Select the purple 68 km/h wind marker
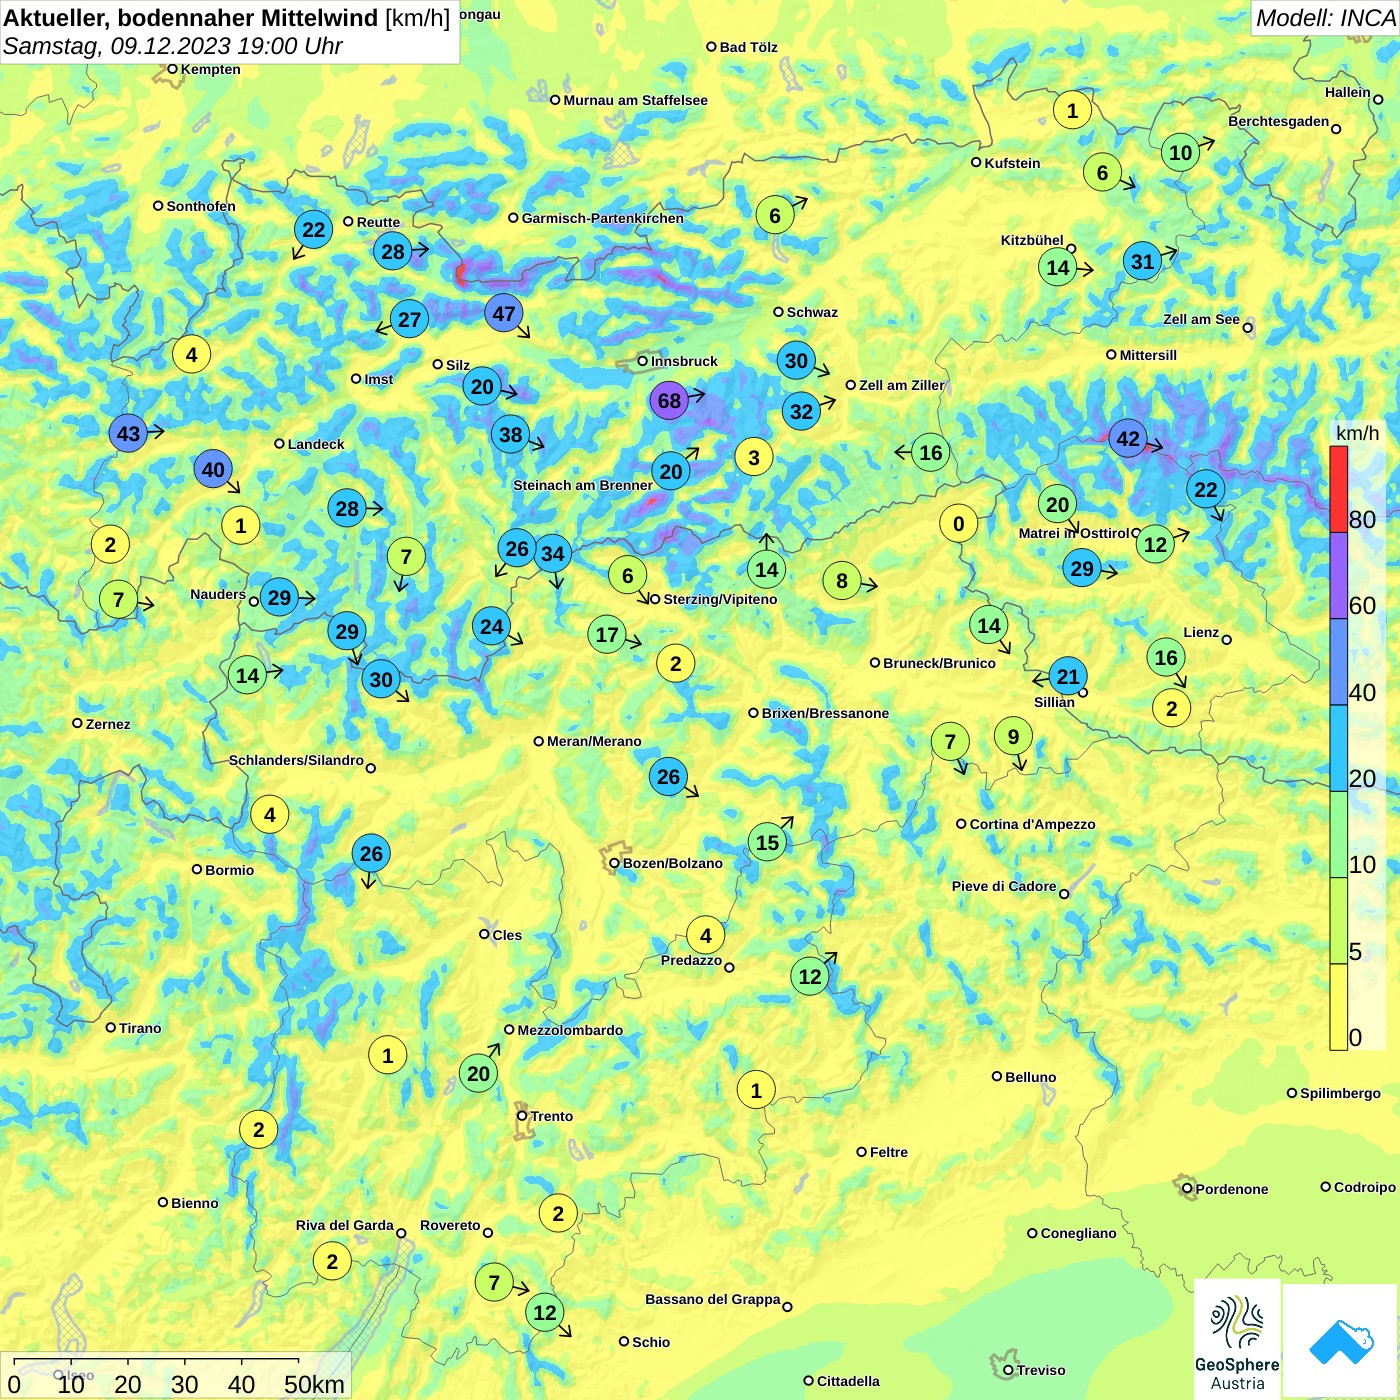 (669, 401)
